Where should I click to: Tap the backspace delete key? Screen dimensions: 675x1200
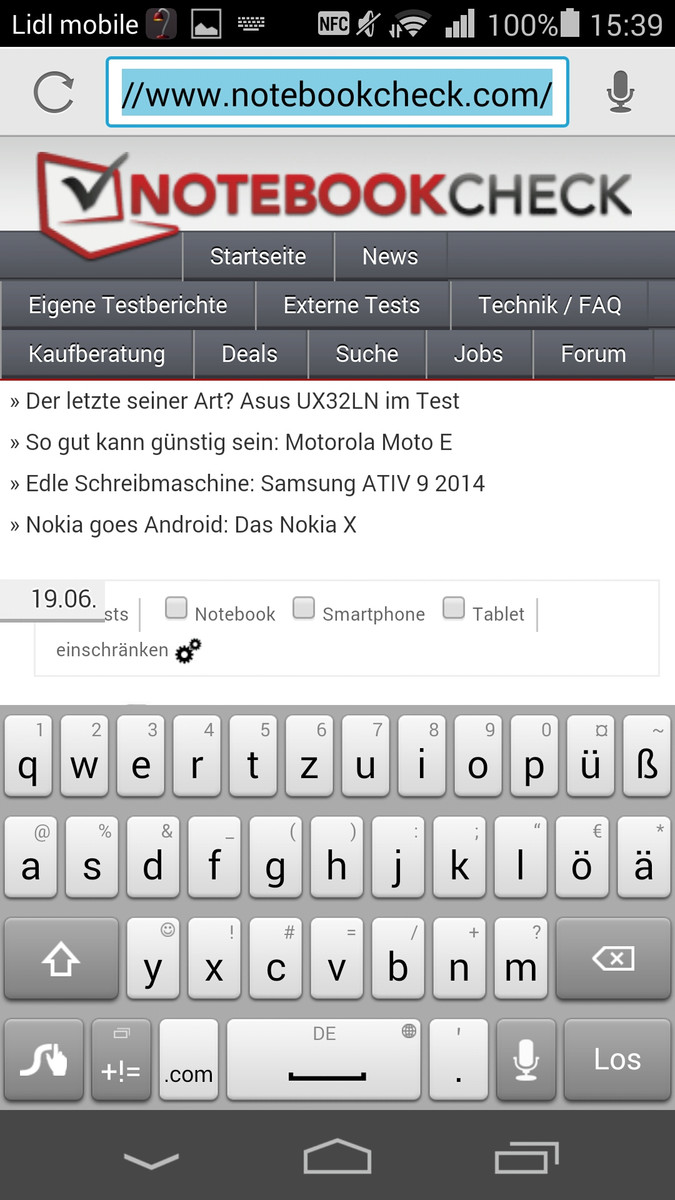[x=613, y=960]
